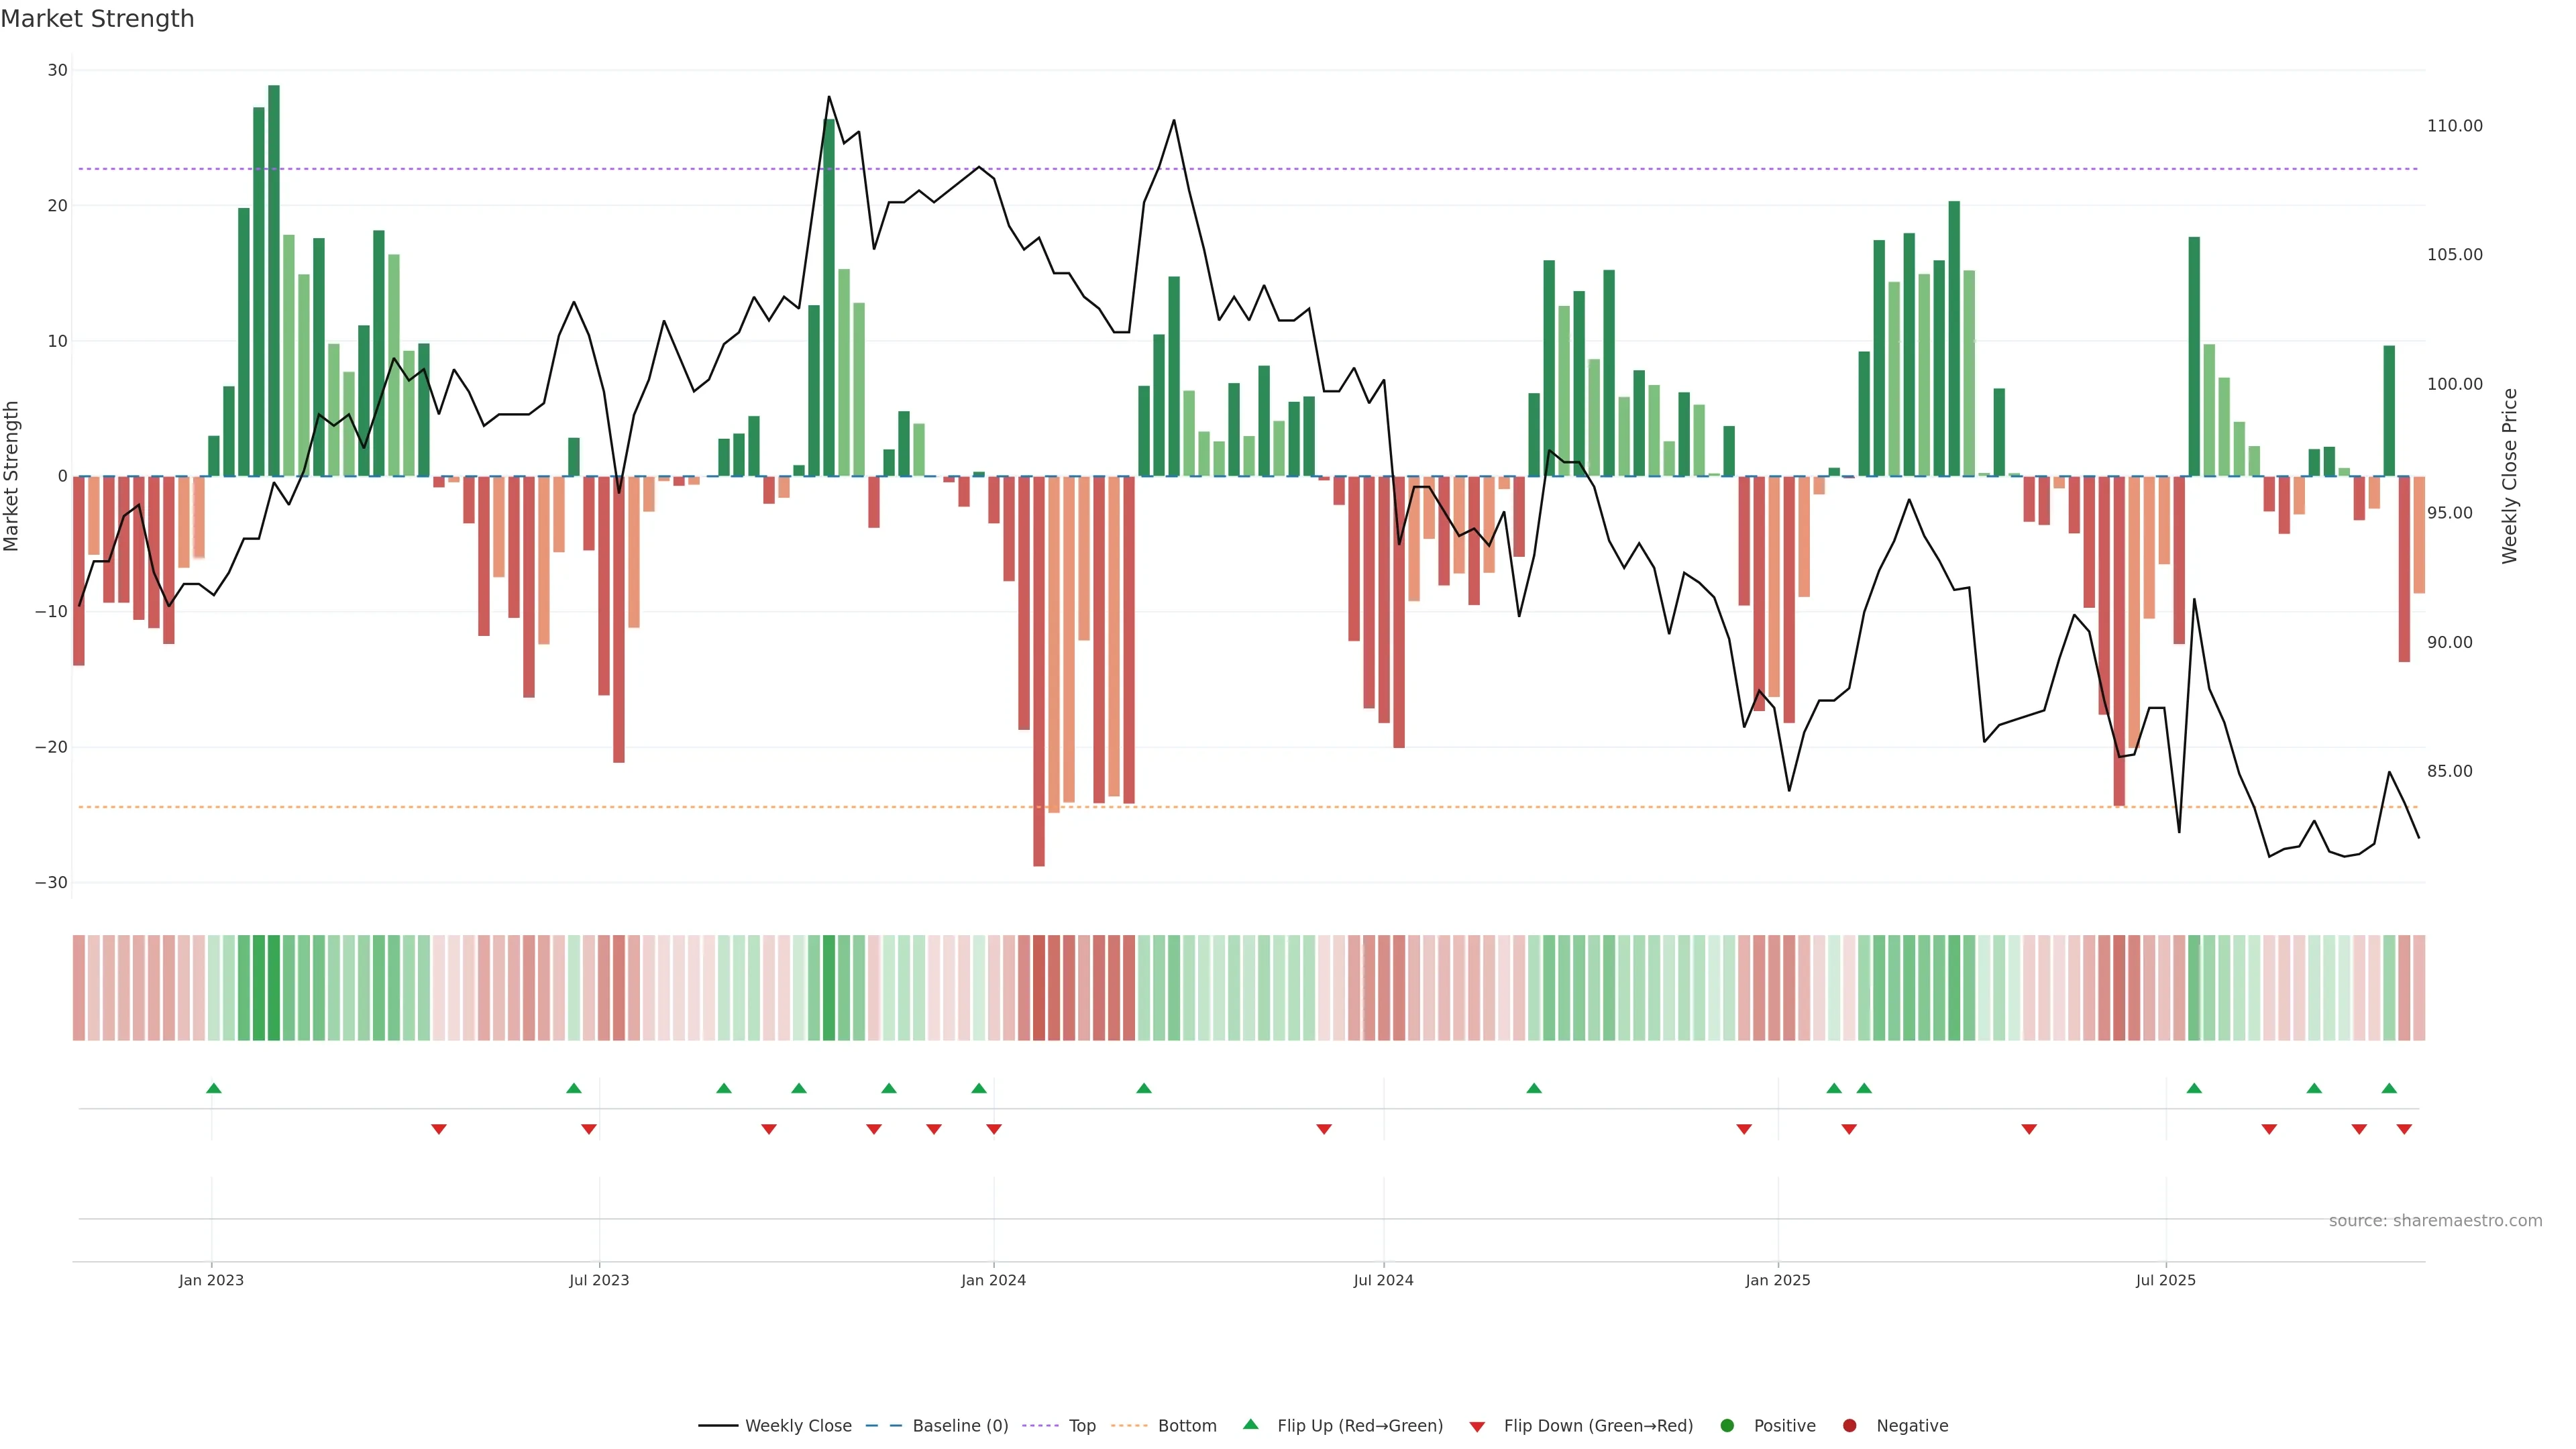
Task: Click the Market Strength chart title
Action: point(97,18)
